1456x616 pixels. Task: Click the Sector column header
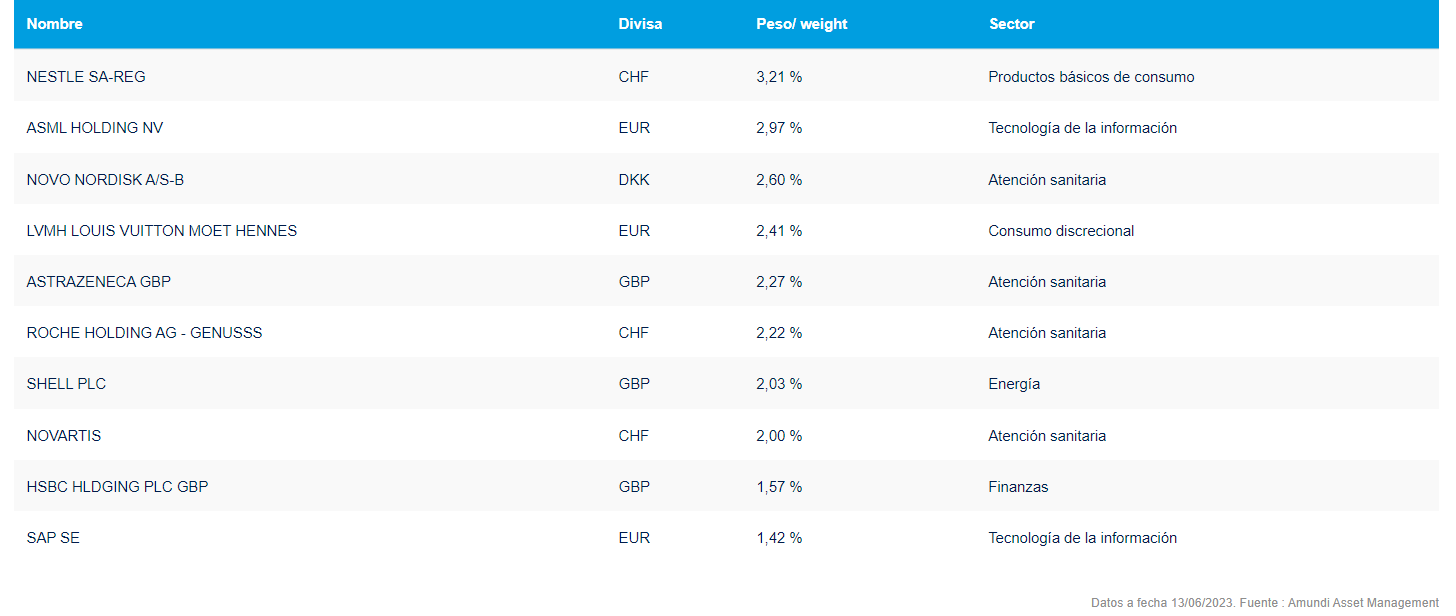pyautogui.click(x=1011, y=24)
